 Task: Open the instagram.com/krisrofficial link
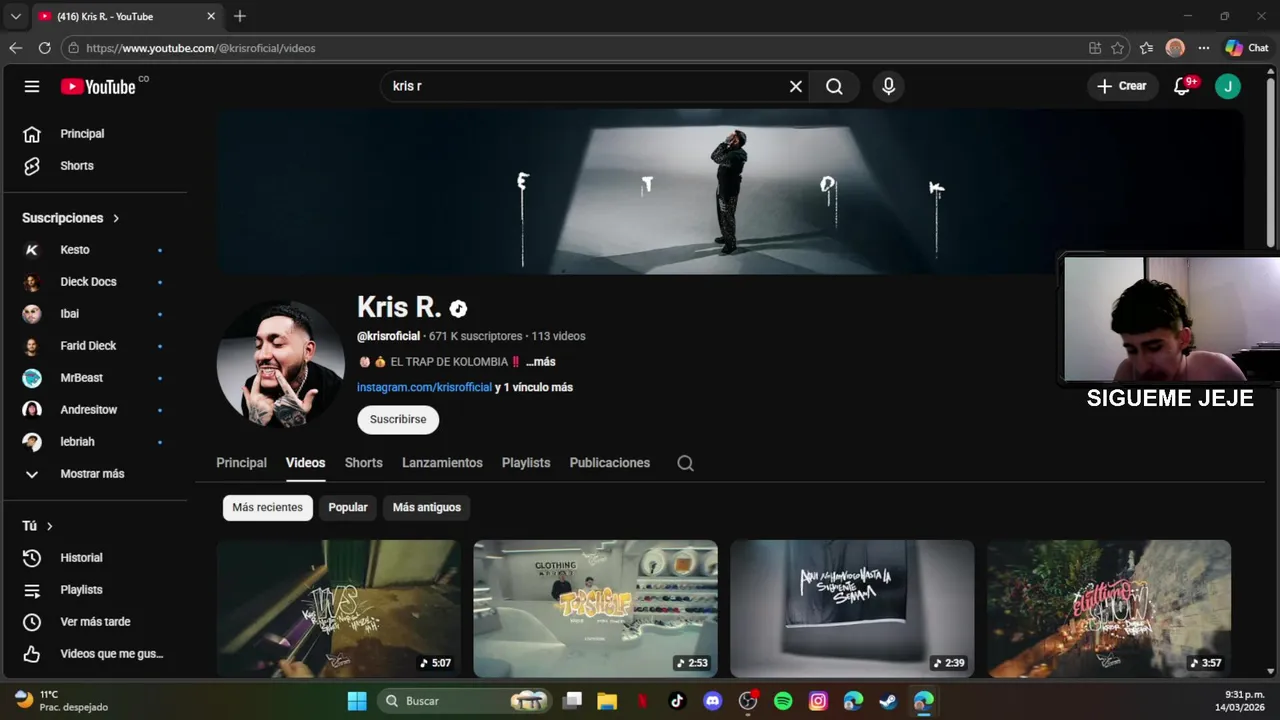[424, 387]
